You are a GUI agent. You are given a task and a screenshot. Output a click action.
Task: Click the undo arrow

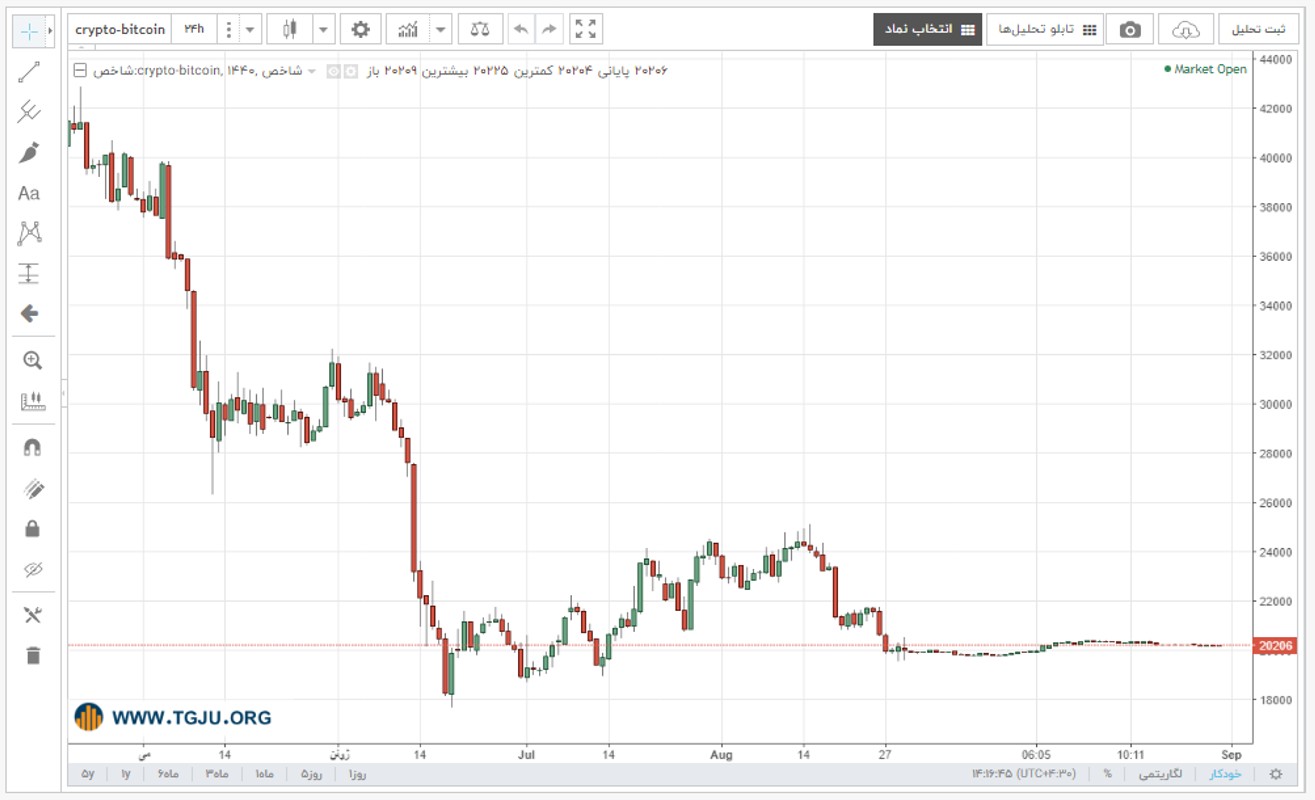[x=521, y=30]
